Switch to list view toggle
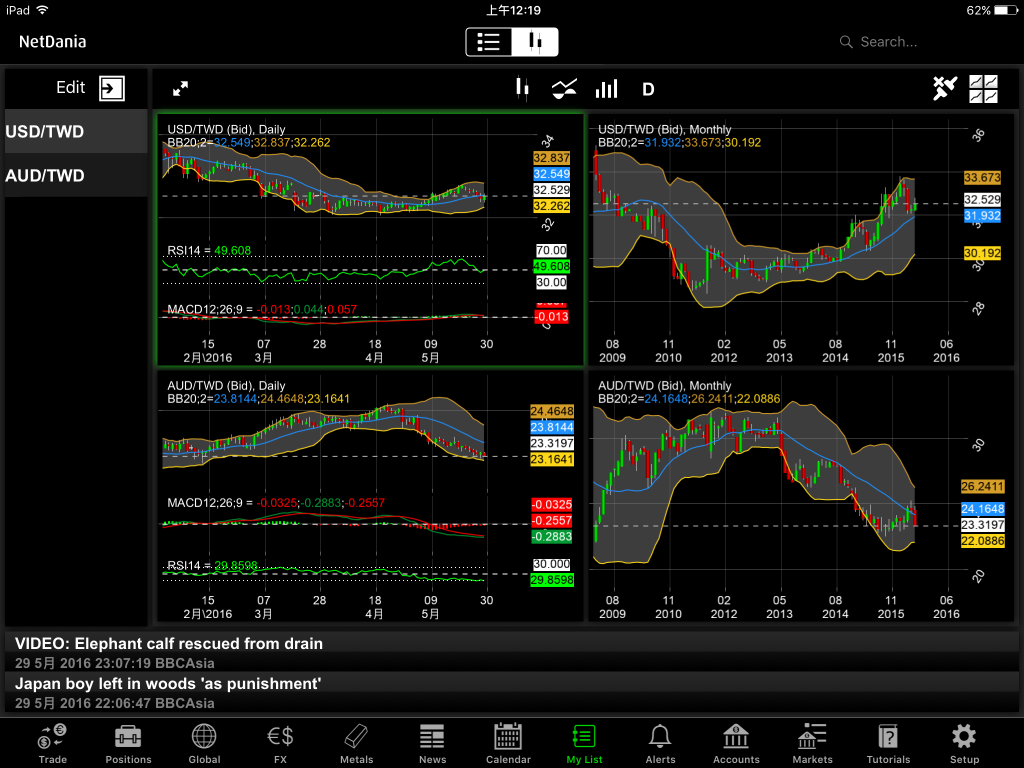Image resolution: width=1024 pixels, height=768 pixels. 489,42
